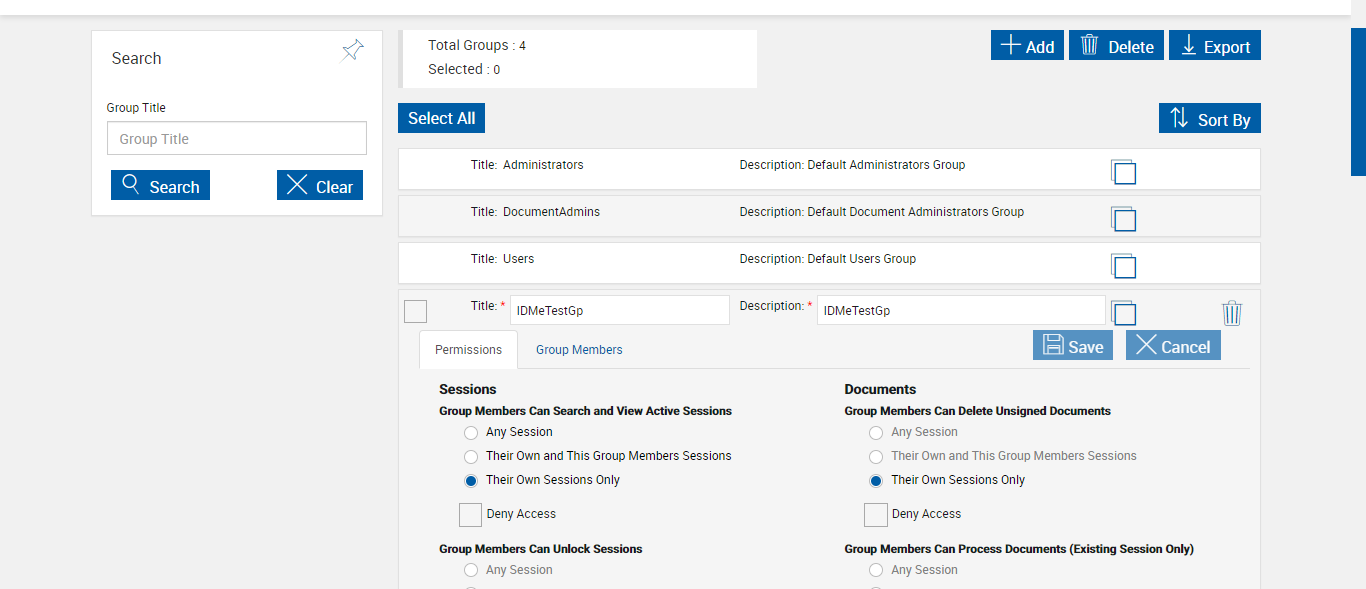Enable Deny Access under Documents
The width and height of the screenshot is (1366, 589).
coord(875,514)
